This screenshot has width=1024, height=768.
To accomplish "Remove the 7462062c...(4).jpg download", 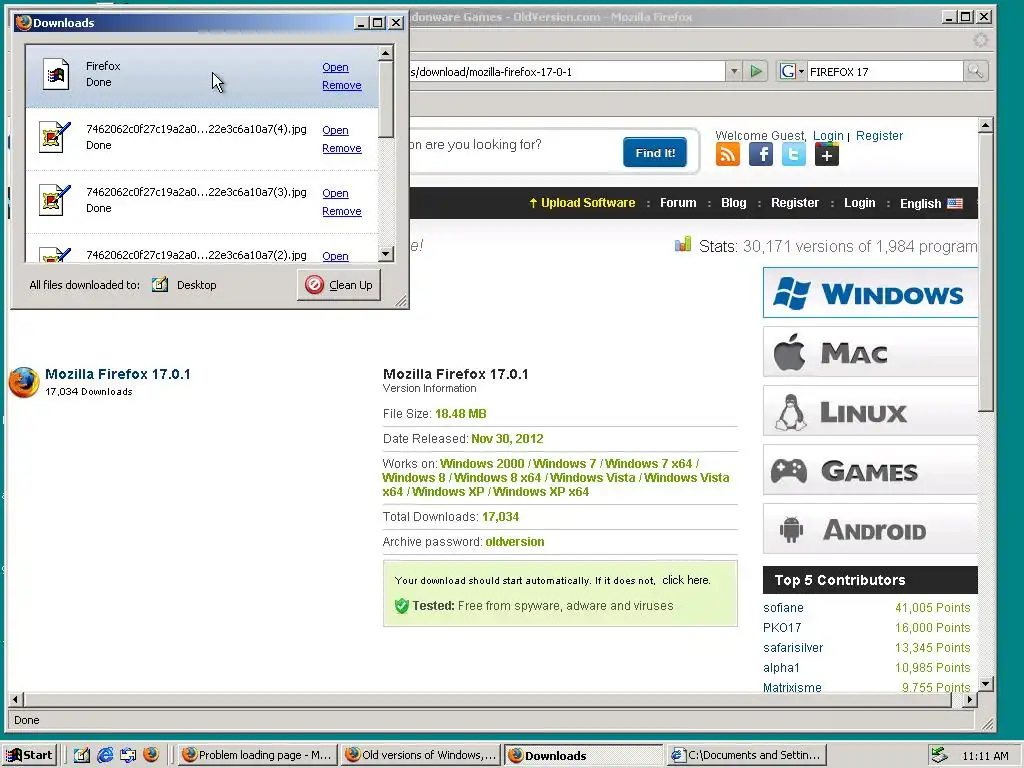I will pos(342,149).
